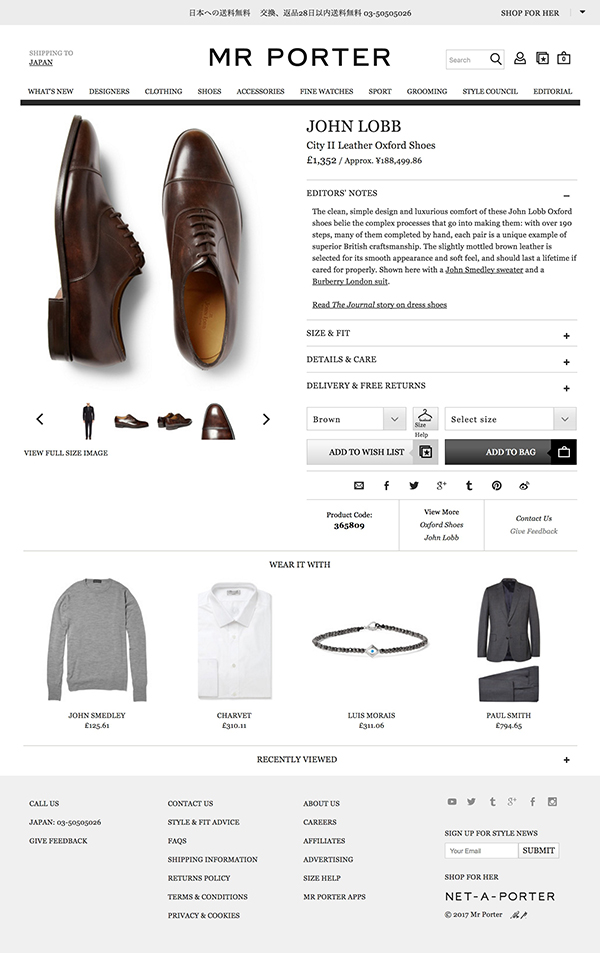Open the Designers menu
600x953 pixels.
(109, 91)
